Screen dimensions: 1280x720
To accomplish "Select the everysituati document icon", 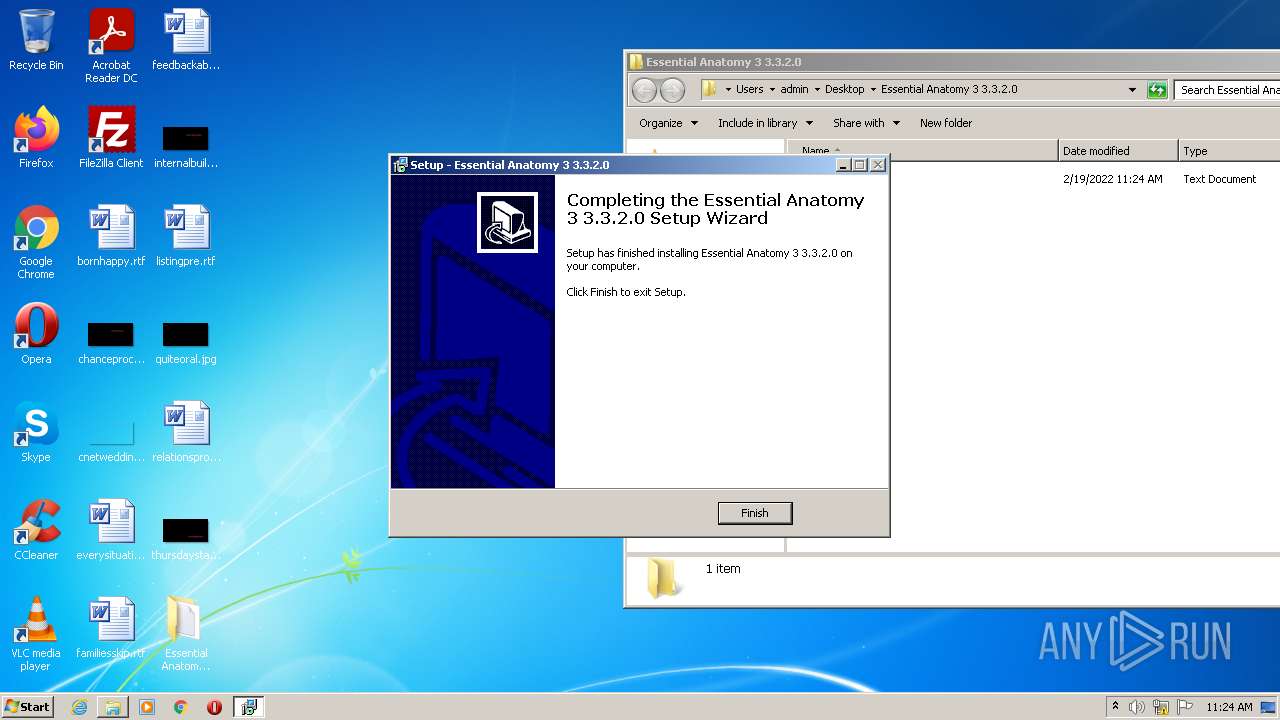I will point(111,530).
